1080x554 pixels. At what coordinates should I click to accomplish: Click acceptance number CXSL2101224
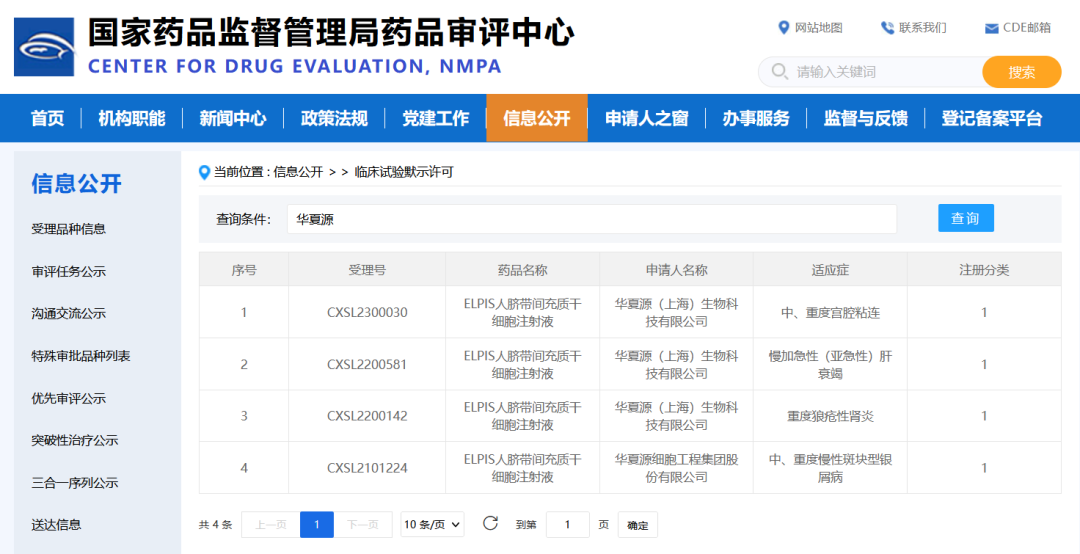[367, 468]
